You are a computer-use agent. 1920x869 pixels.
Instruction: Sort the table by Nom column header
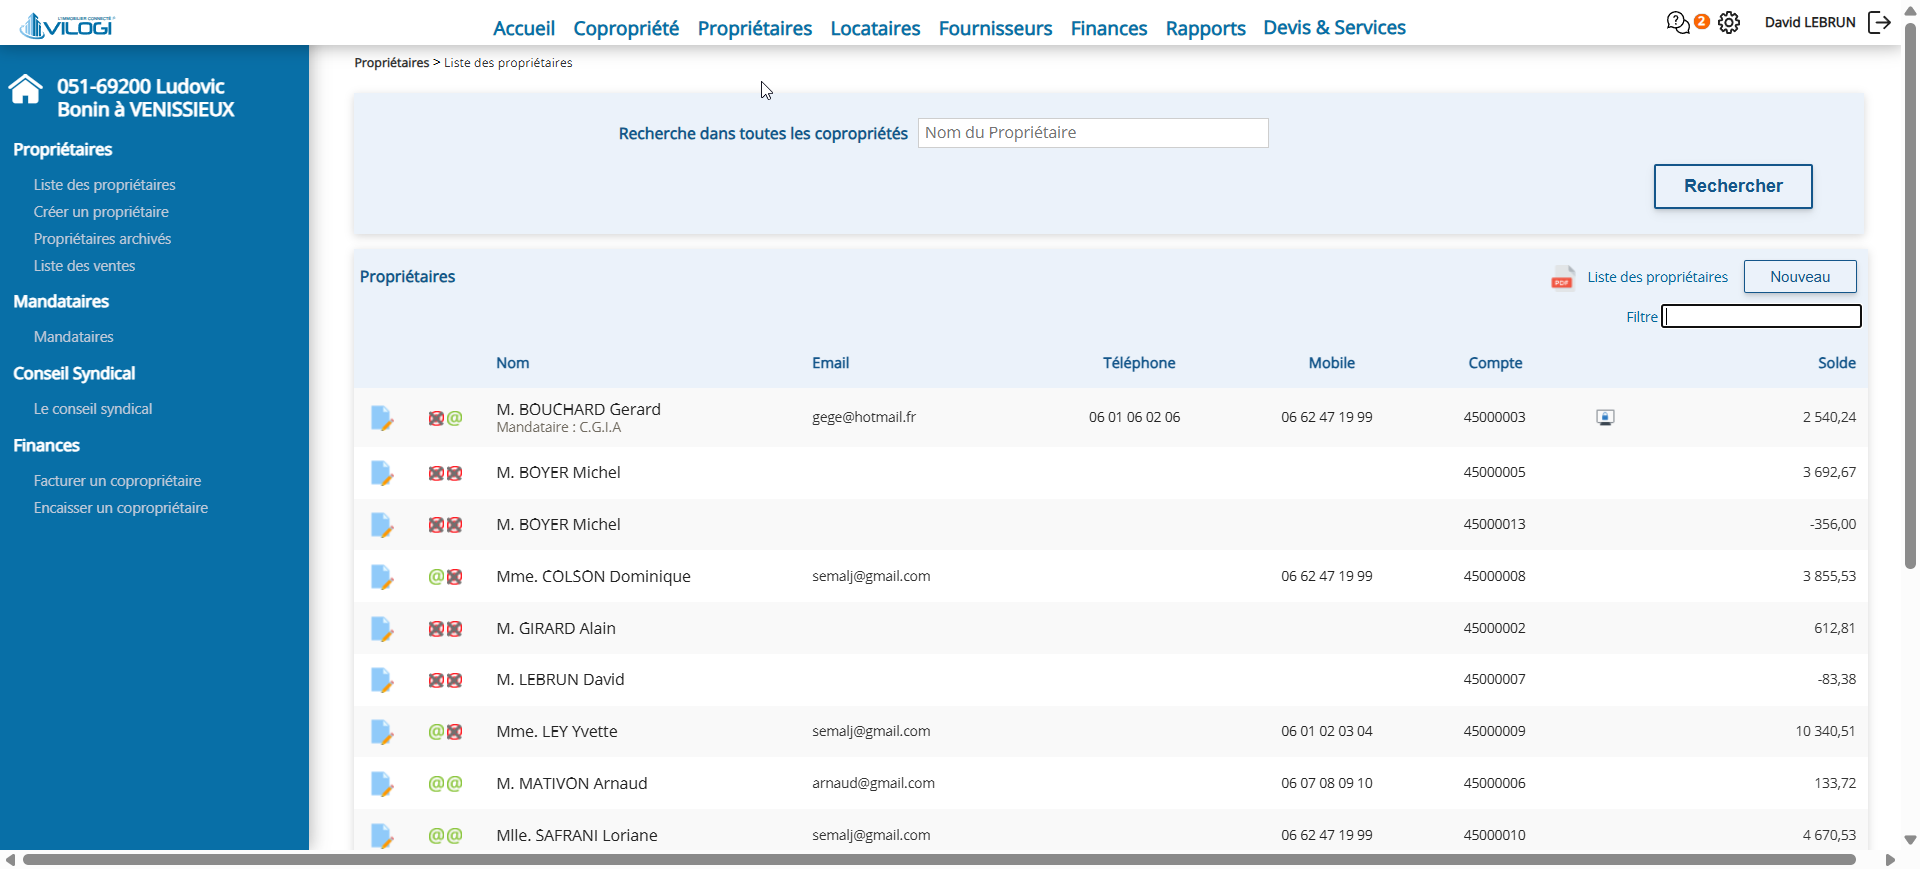[x=513, y=363]
